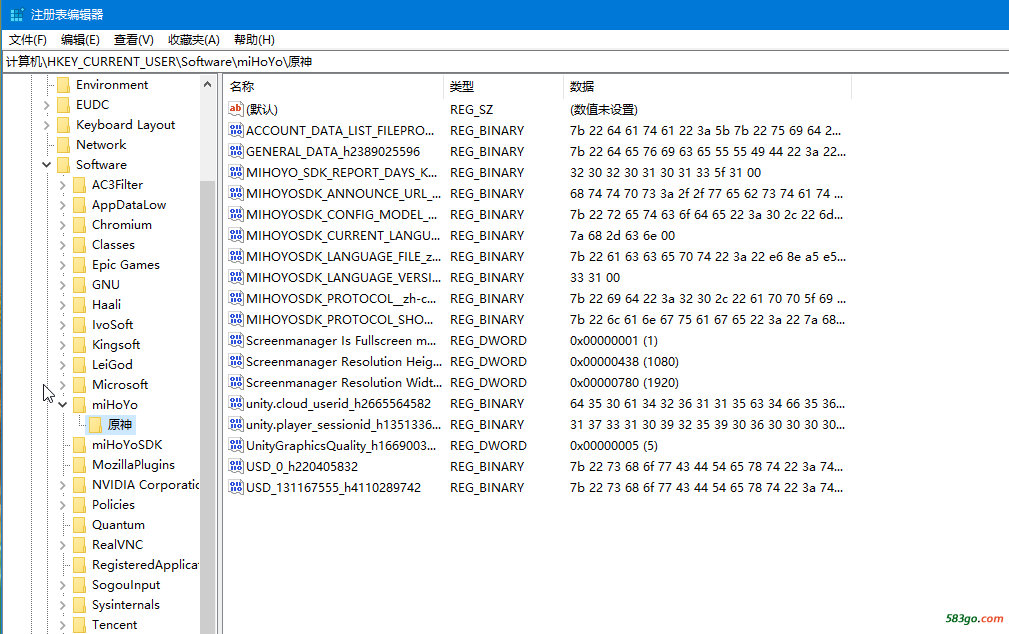Viewport: 1009px width, 634px height.
Task: Select the Network key in tree
Action: tap(101, 145)
